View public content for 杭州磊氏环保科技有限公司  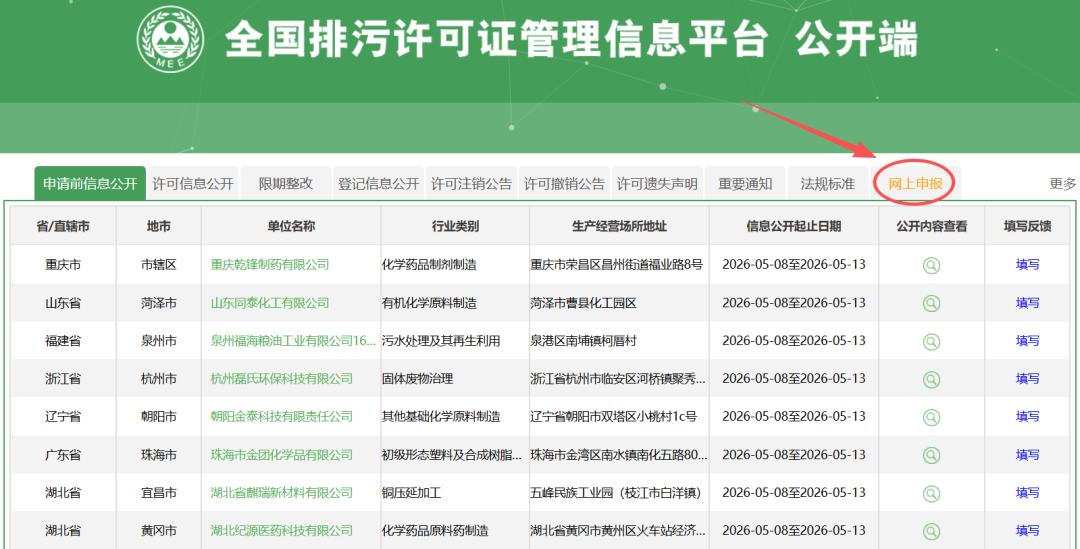[x=931, y=379]
